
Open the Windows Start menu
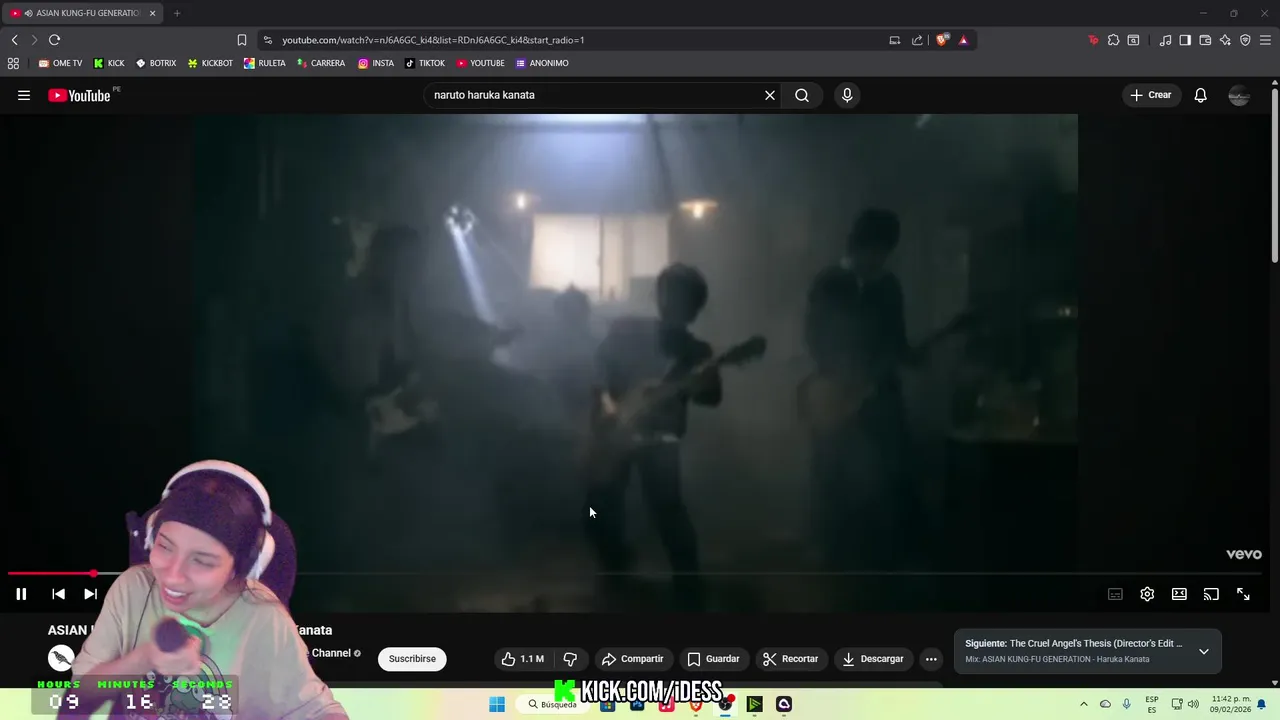coord(497,704)
